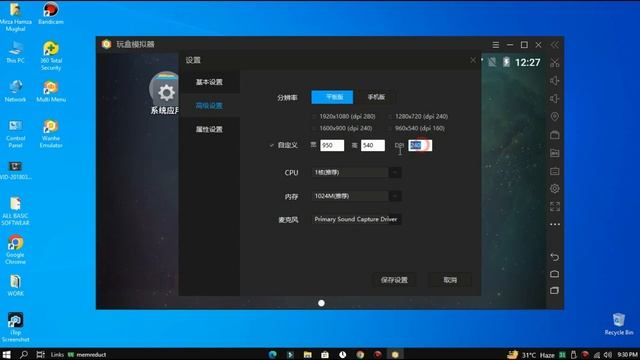
Task: Select highlighted advanced settings tab
Action: pos(209,106)
